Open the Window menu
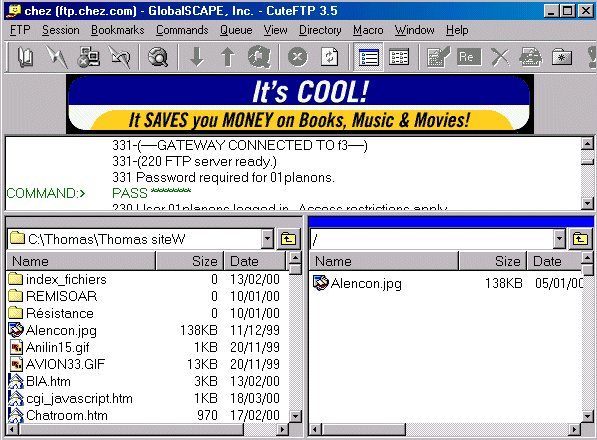The width and height of the screenshot is (597, 440). pos(414,30)
